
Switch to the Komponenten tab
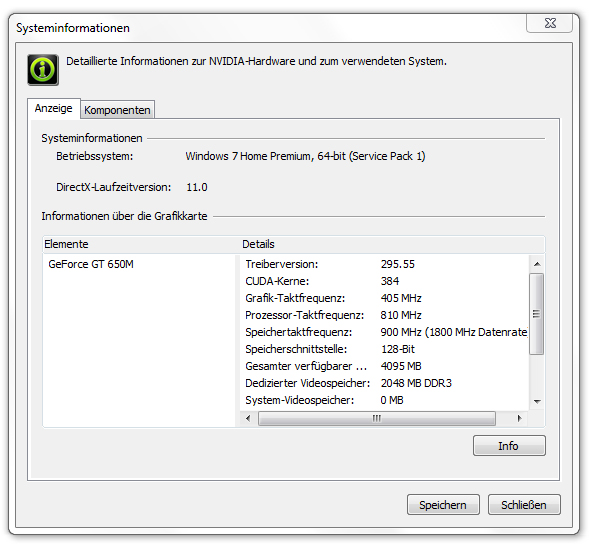(x=117, y=110)
